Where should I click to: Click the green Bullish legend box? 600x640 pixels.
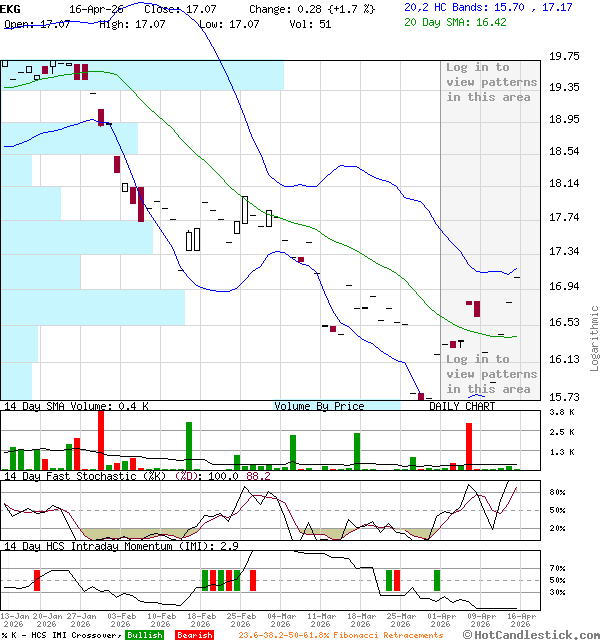click(145, 635)
